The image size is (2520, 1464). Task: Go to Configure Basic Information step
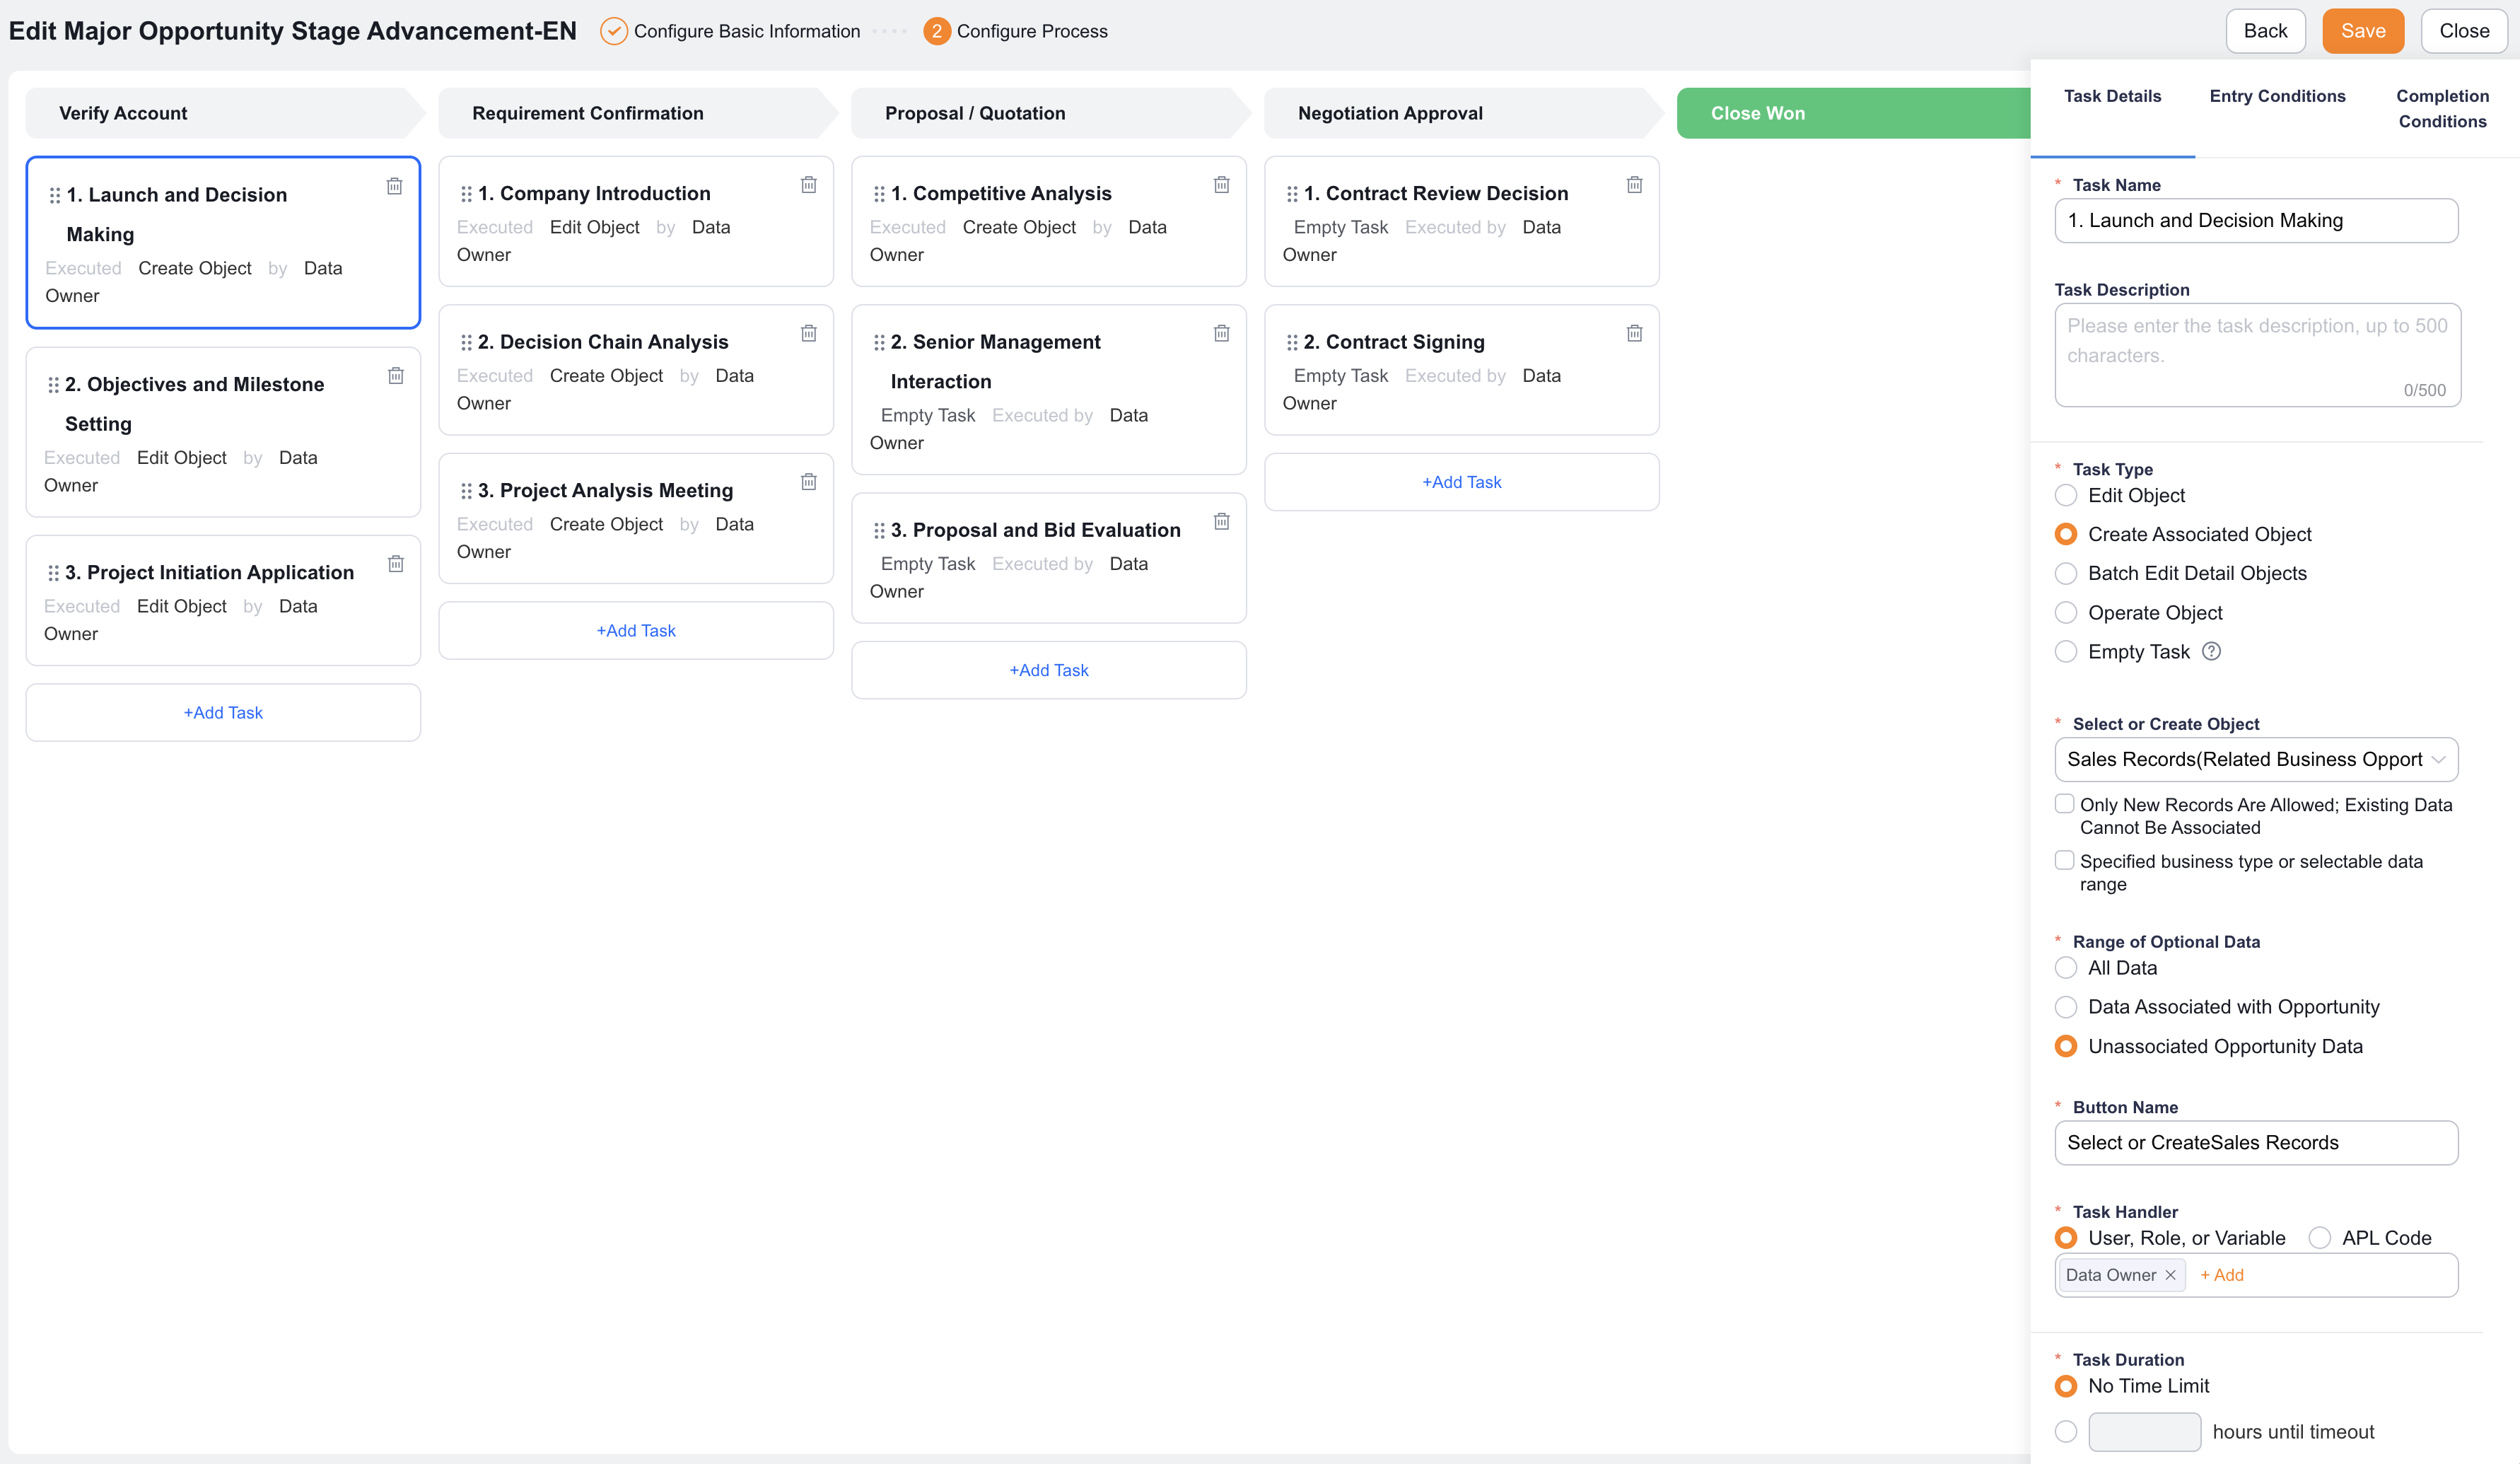(730, 31)
